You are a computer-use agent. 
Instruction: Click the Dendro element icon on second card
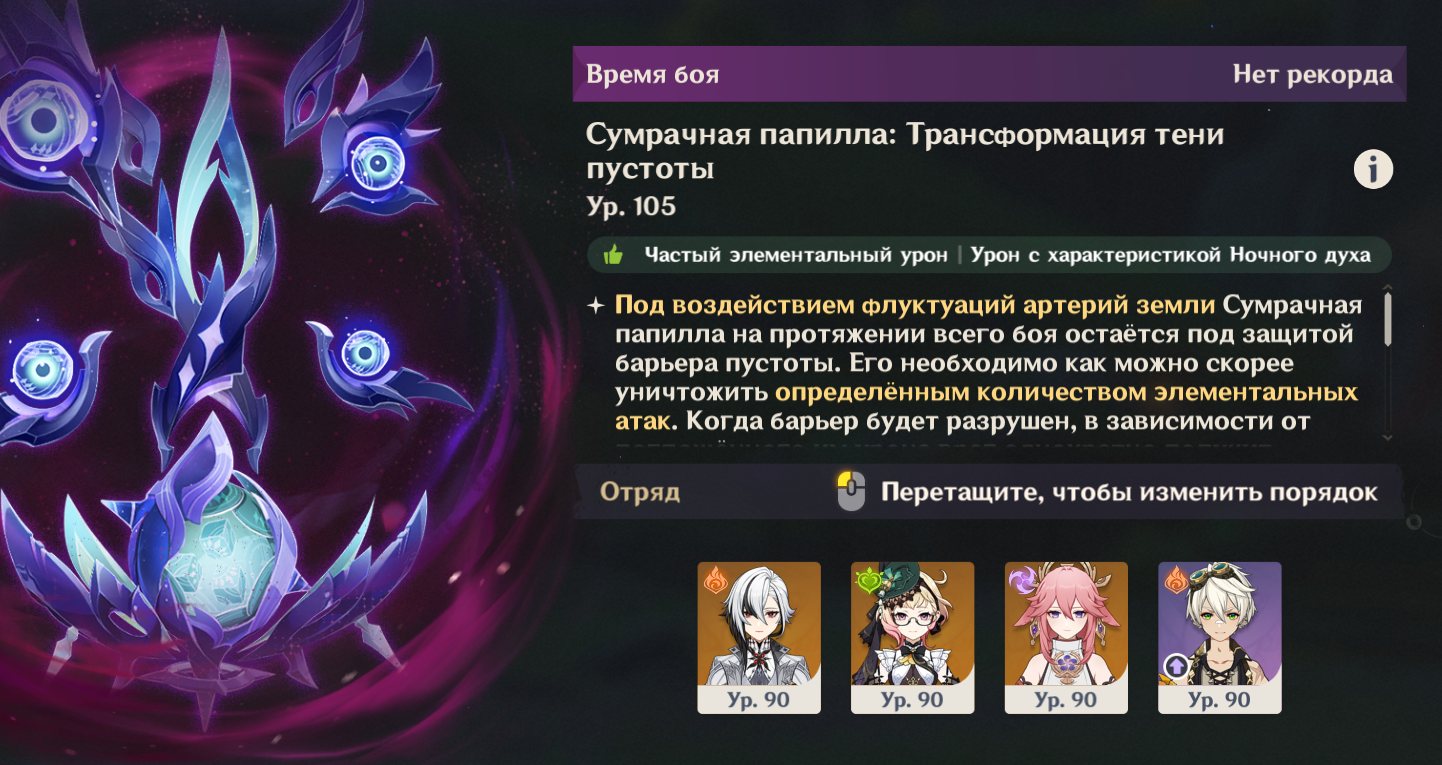pyautogui.click(x=870, y=581)
